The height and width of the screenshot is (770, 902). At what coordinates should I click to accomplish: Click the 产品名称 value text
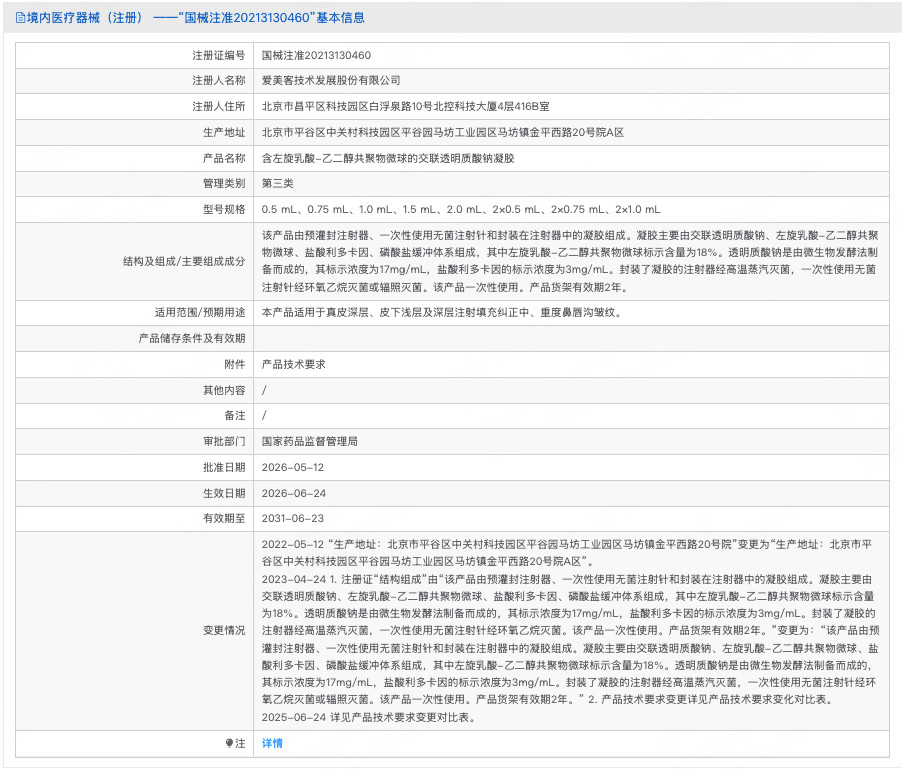click(x=388, y=158)
